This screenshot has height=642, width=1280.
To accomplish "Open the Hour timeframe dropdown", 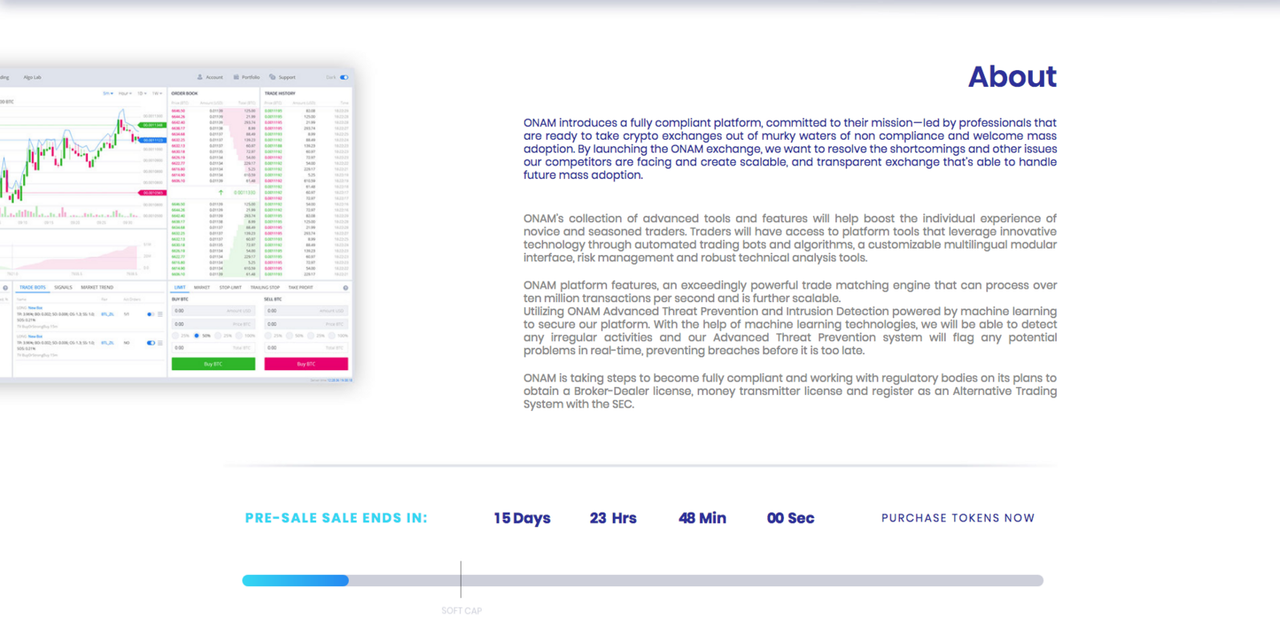I will click(125, 93).
